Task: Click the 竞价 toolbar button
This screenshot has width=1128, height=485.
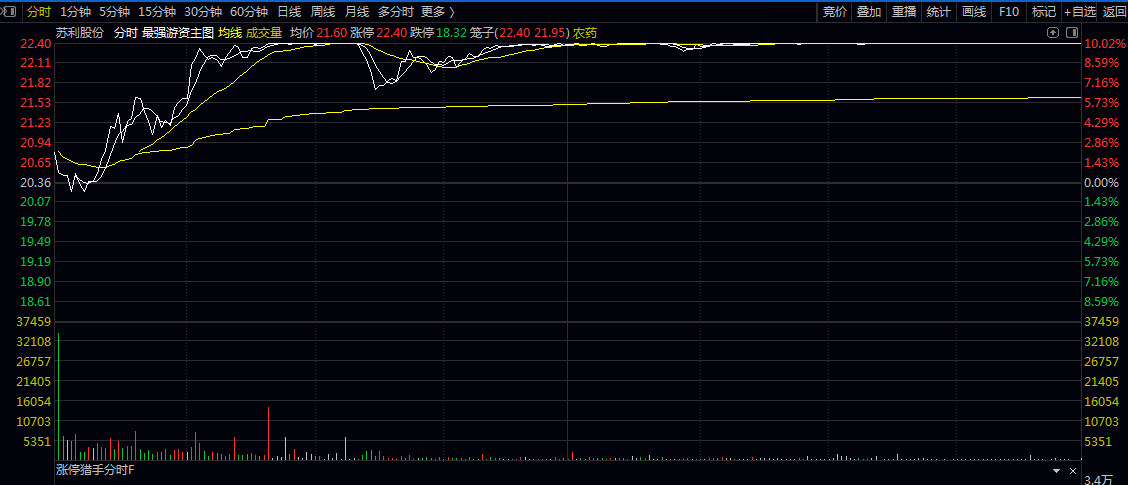Action: (835, 12)
